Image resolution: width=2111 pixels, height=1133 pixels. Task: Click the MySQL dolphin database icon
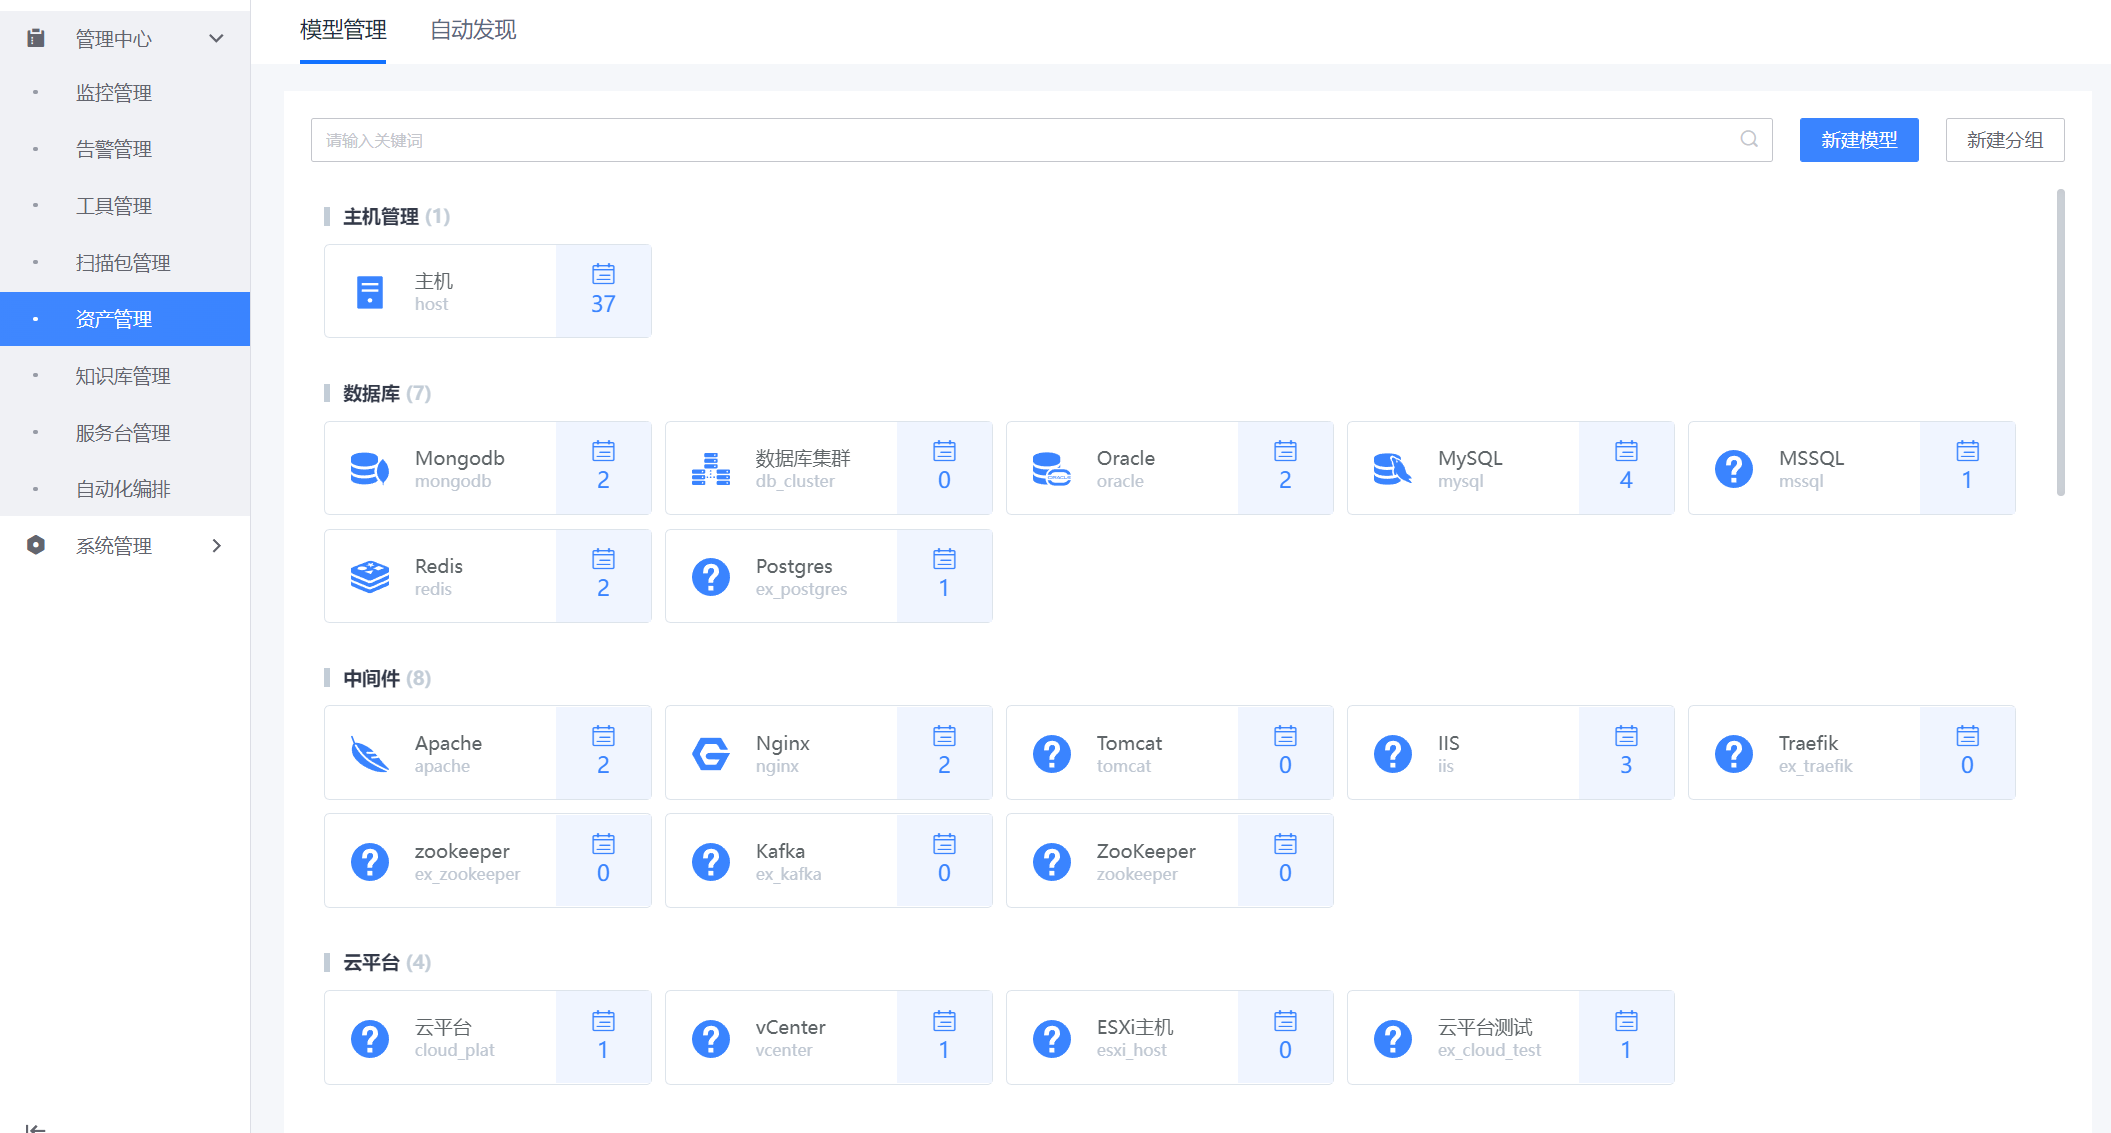coord(1392,468)
